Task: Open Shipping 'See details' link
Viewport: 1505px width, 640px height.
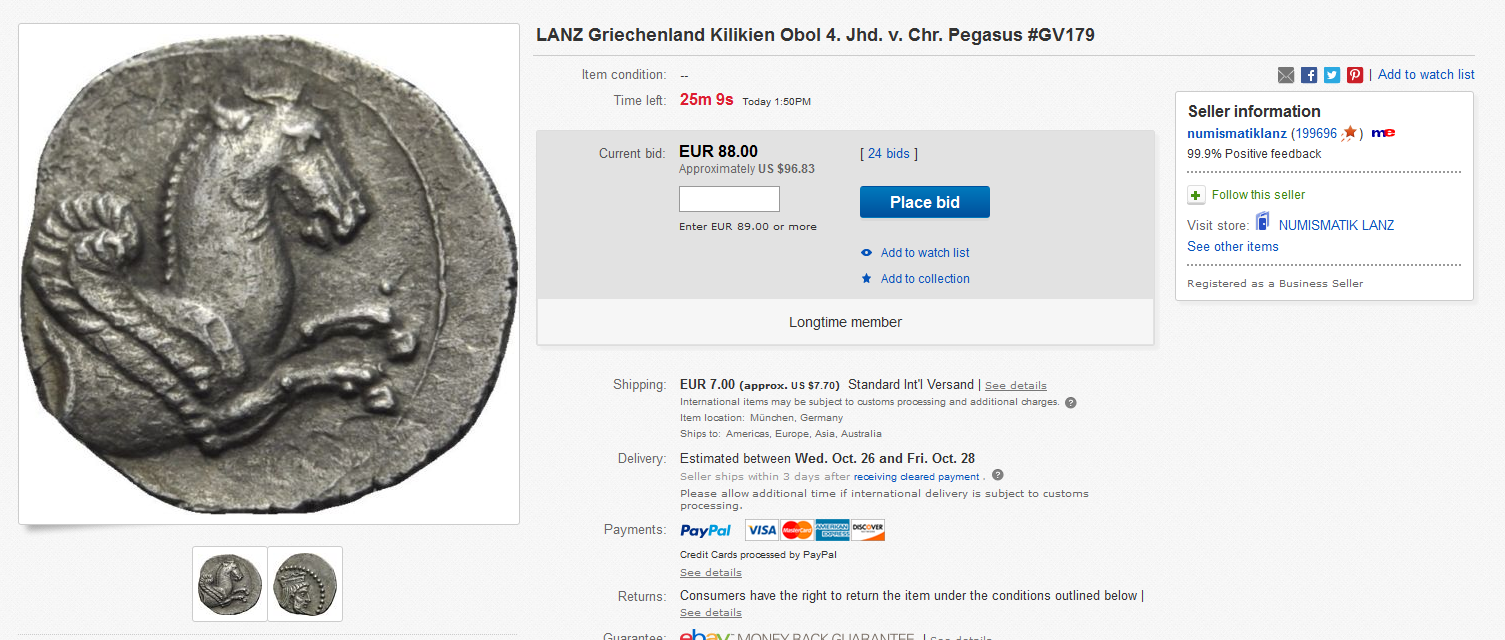Action: click(x=1015, y=386)
